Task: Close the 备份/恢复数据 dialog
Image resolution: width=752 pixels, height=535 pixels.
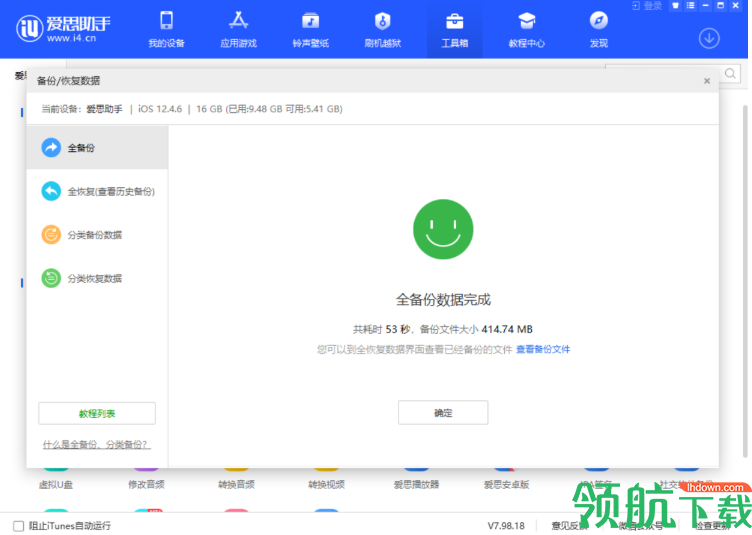Action: click(706, 81)
